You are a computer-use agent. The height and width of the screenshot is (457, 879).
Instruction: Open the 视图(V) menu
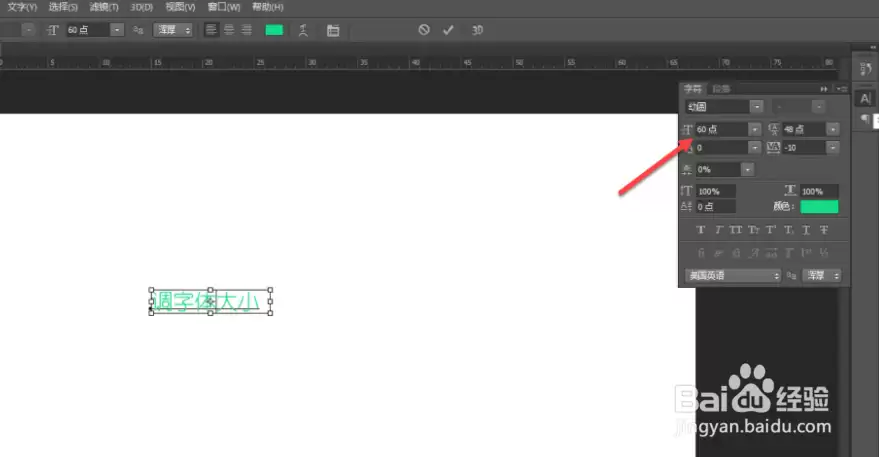coord(180,7)
